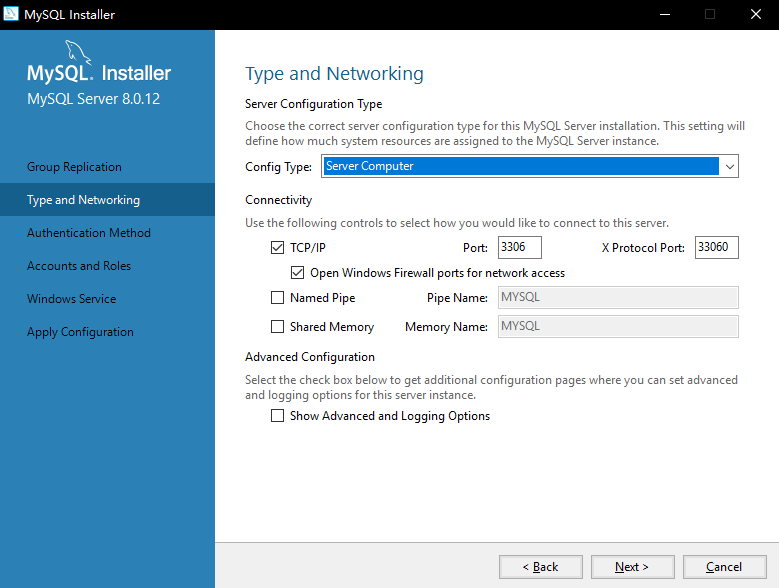Click the MySQL Server 8.0.12 text
The height and width of the screenshot is (588, 779).
(93, 99)
